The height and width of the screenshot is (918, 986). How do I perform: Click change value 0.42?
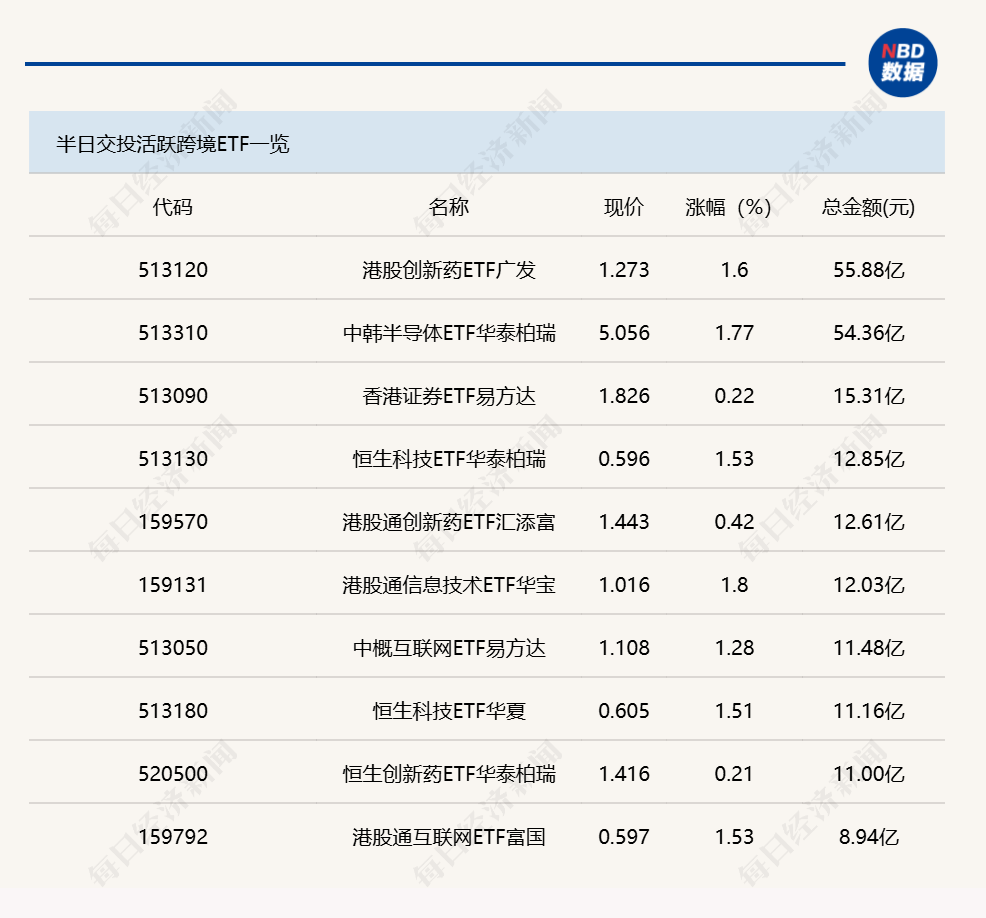[x=734, y=521]
